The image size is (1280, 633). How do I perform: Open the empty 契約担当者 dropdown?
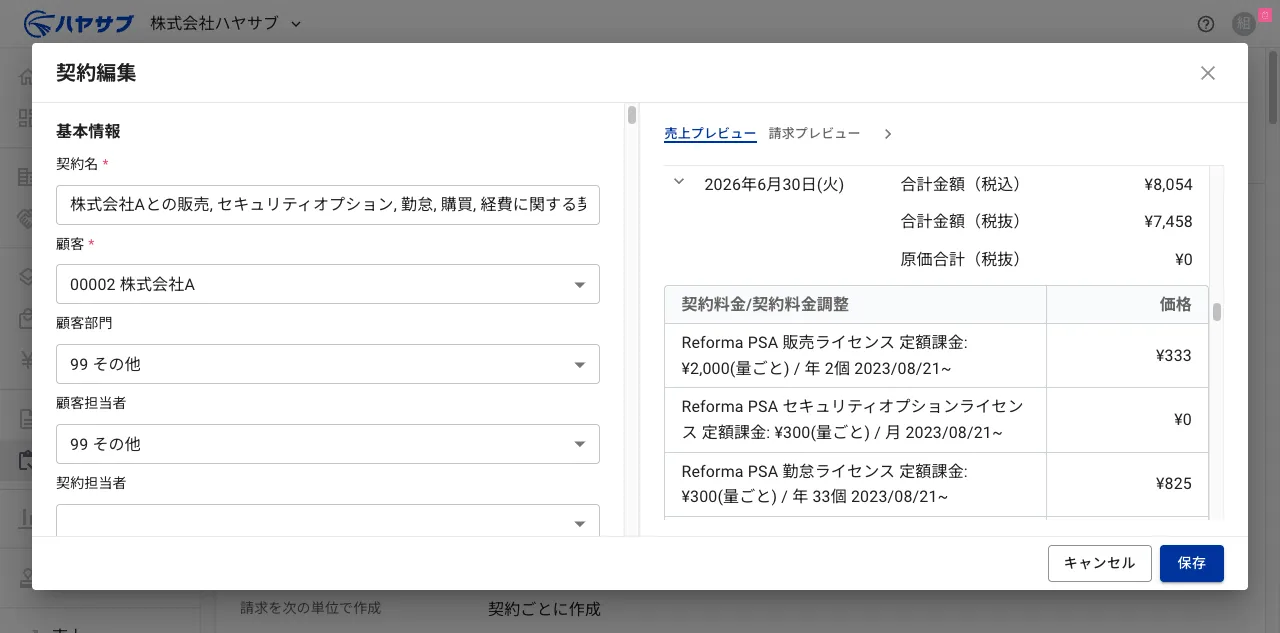tap(328, 521)
